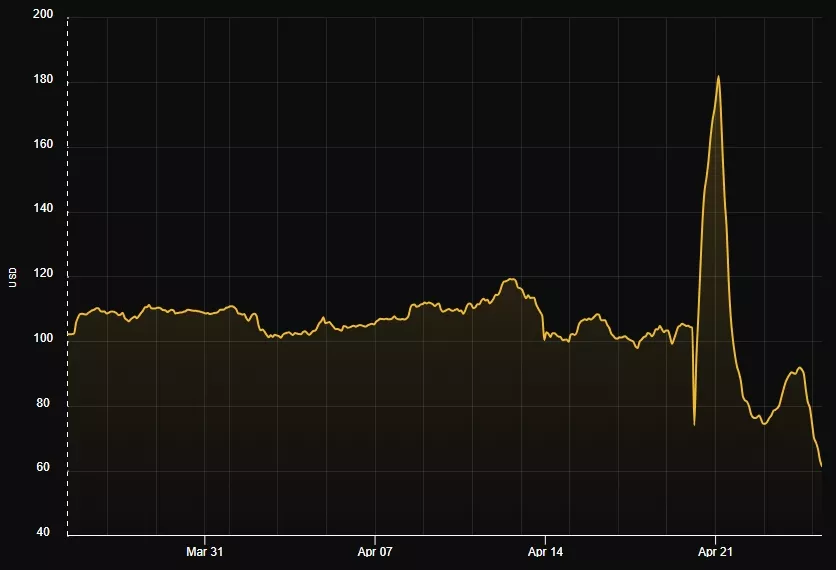Click the sharp dip just before the big spike

click(x=694, y=424)
